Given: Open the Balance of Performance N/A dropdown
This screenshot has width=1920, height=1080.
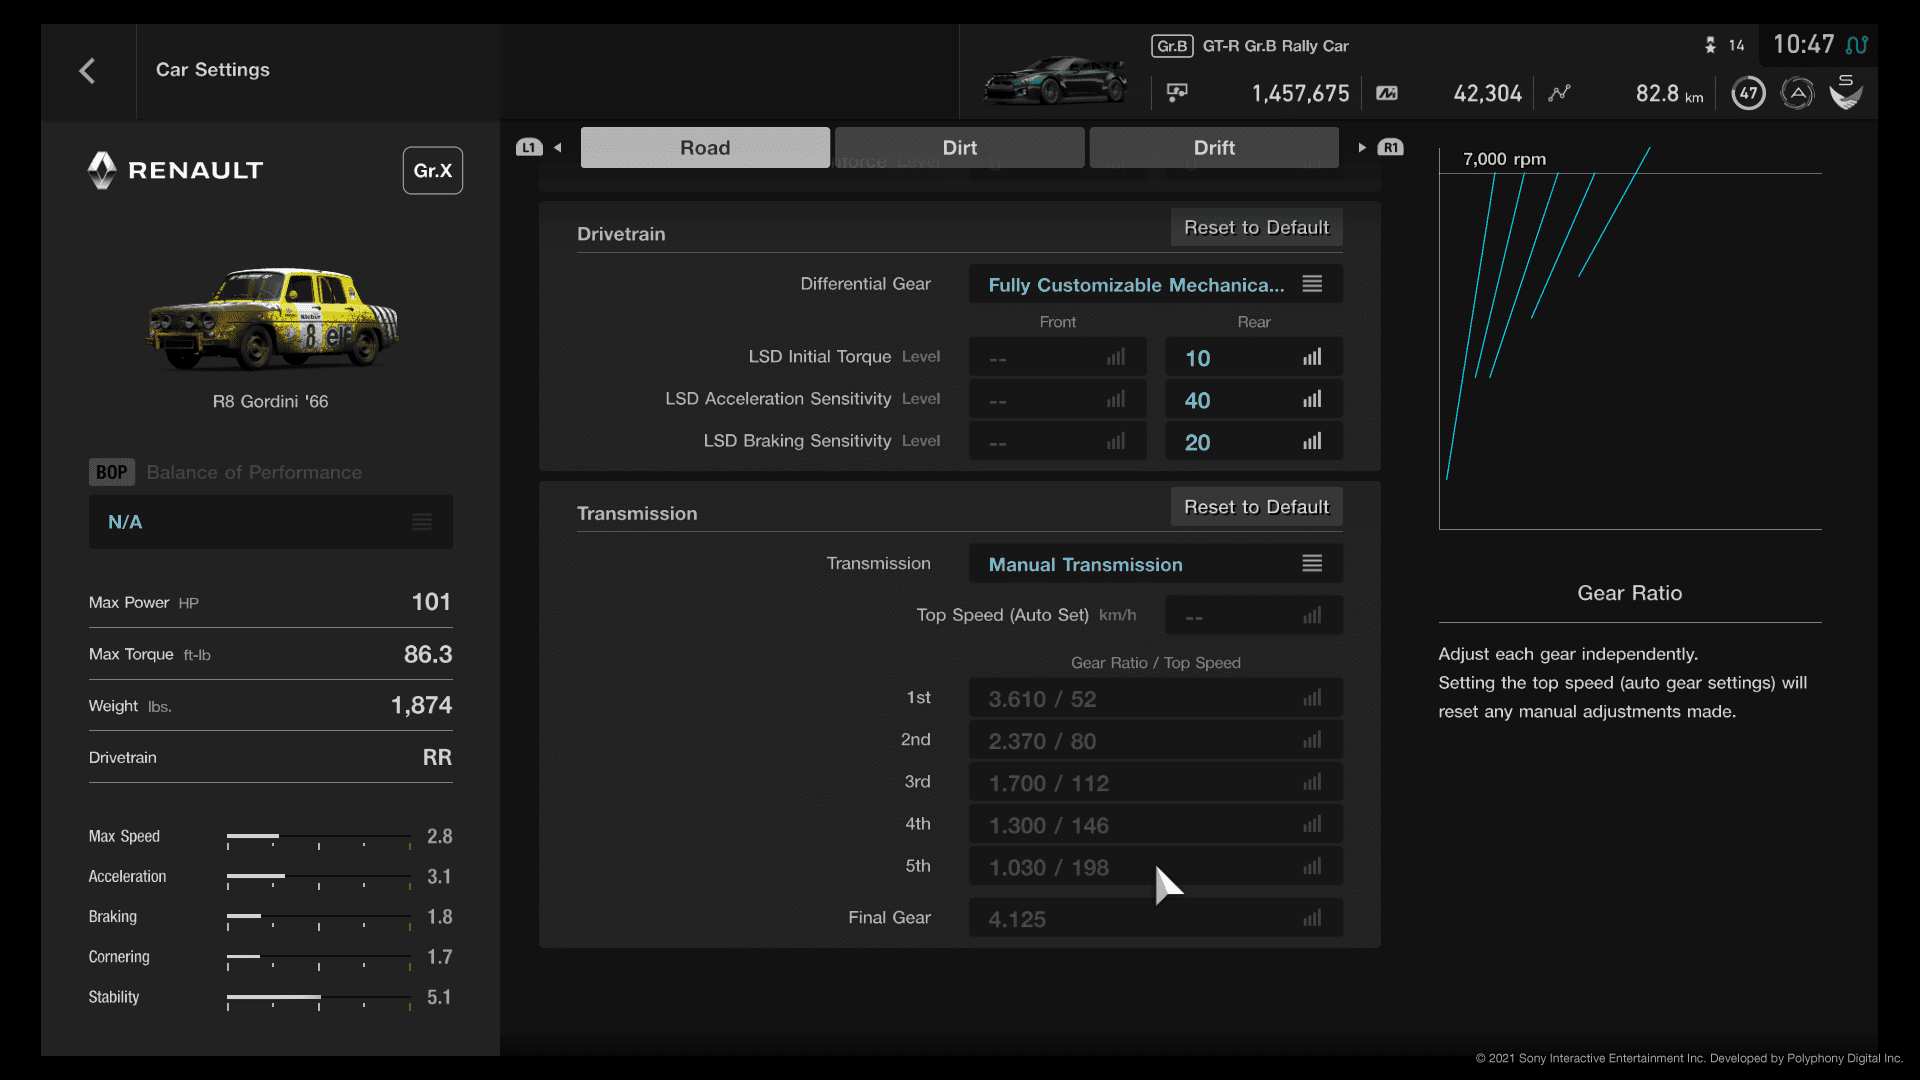Looking at the screenshot, I should [270, 521].
